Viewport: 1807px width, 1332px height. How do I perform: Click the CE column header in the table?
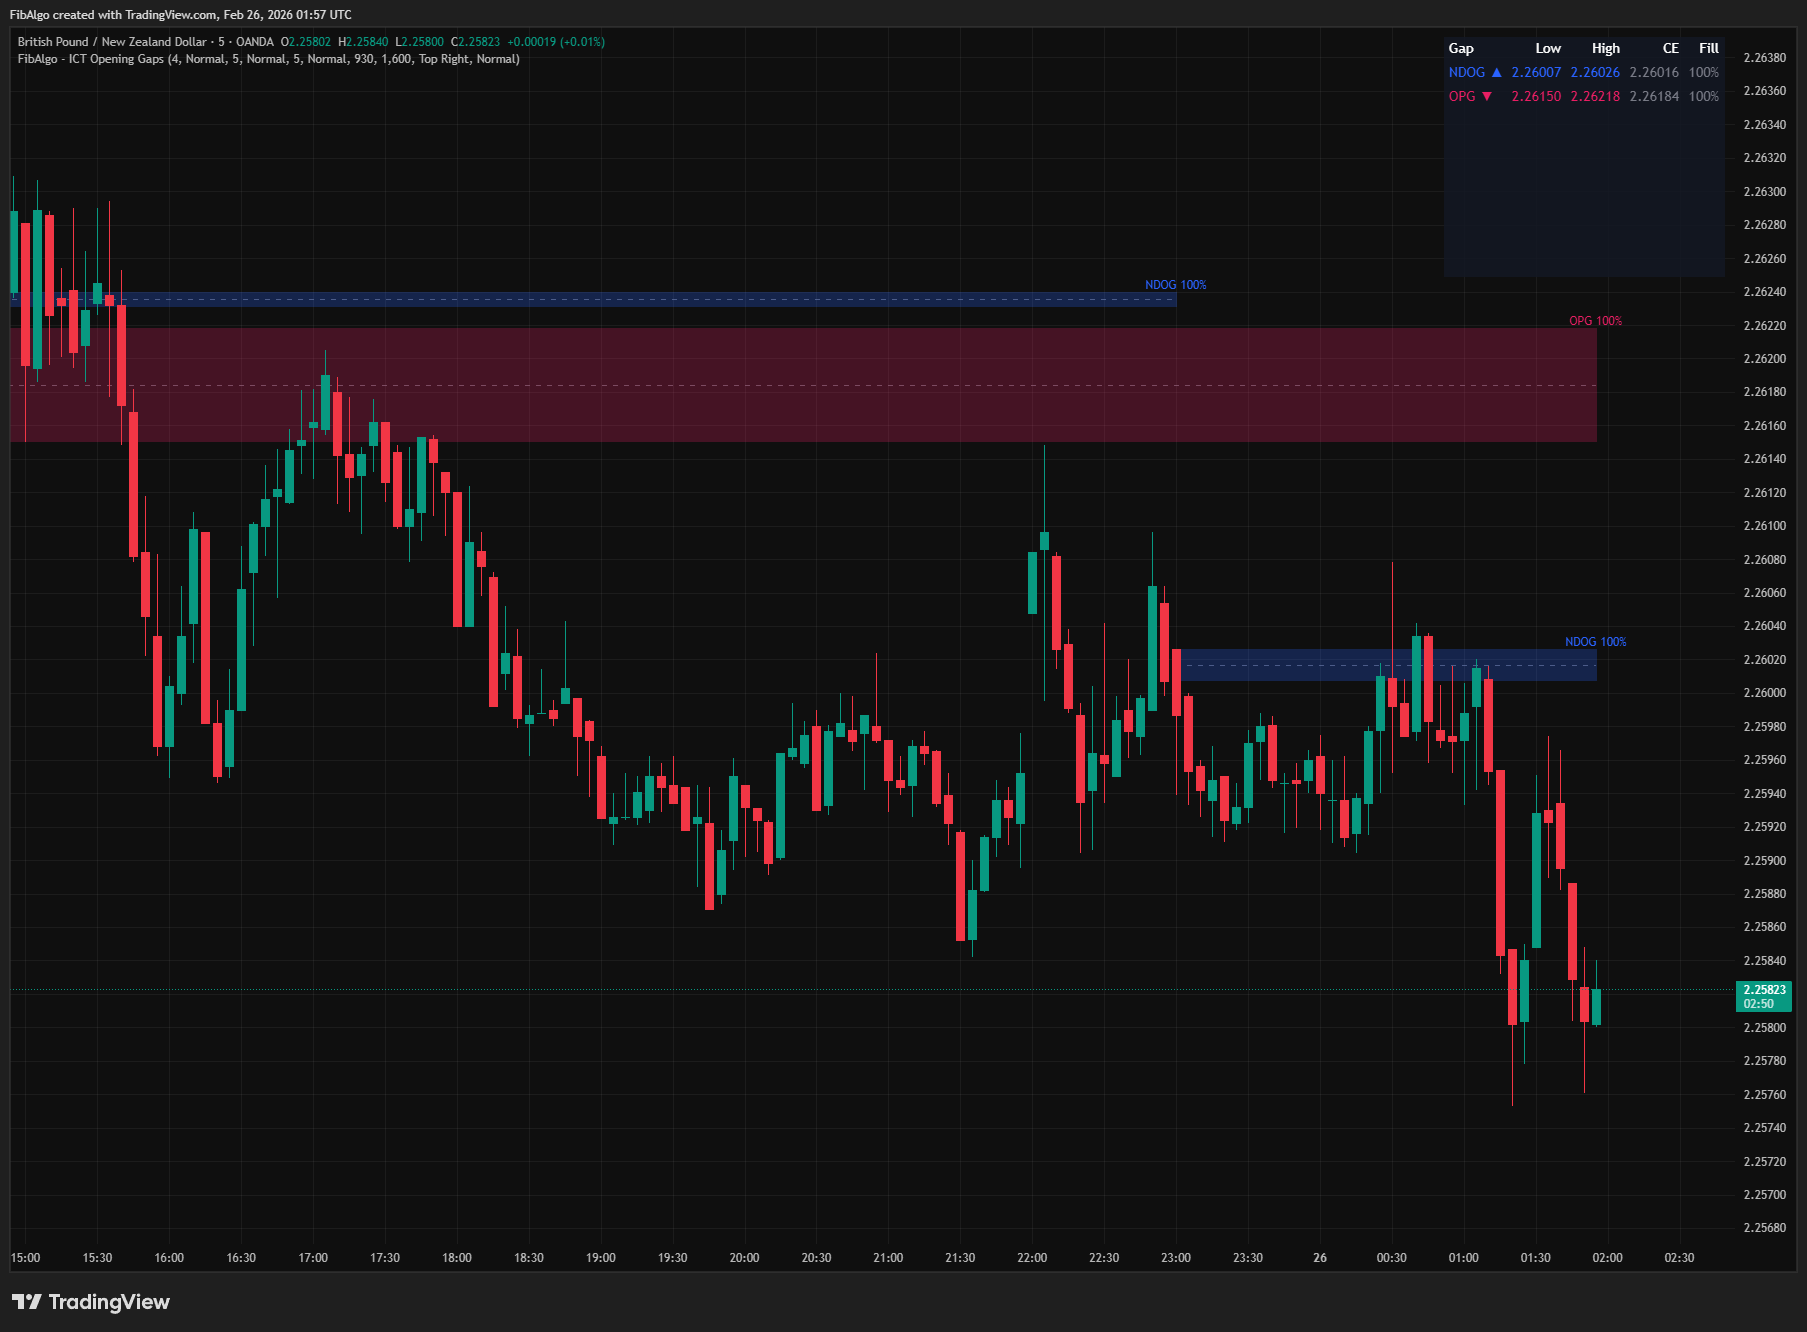coord(1669,48)
